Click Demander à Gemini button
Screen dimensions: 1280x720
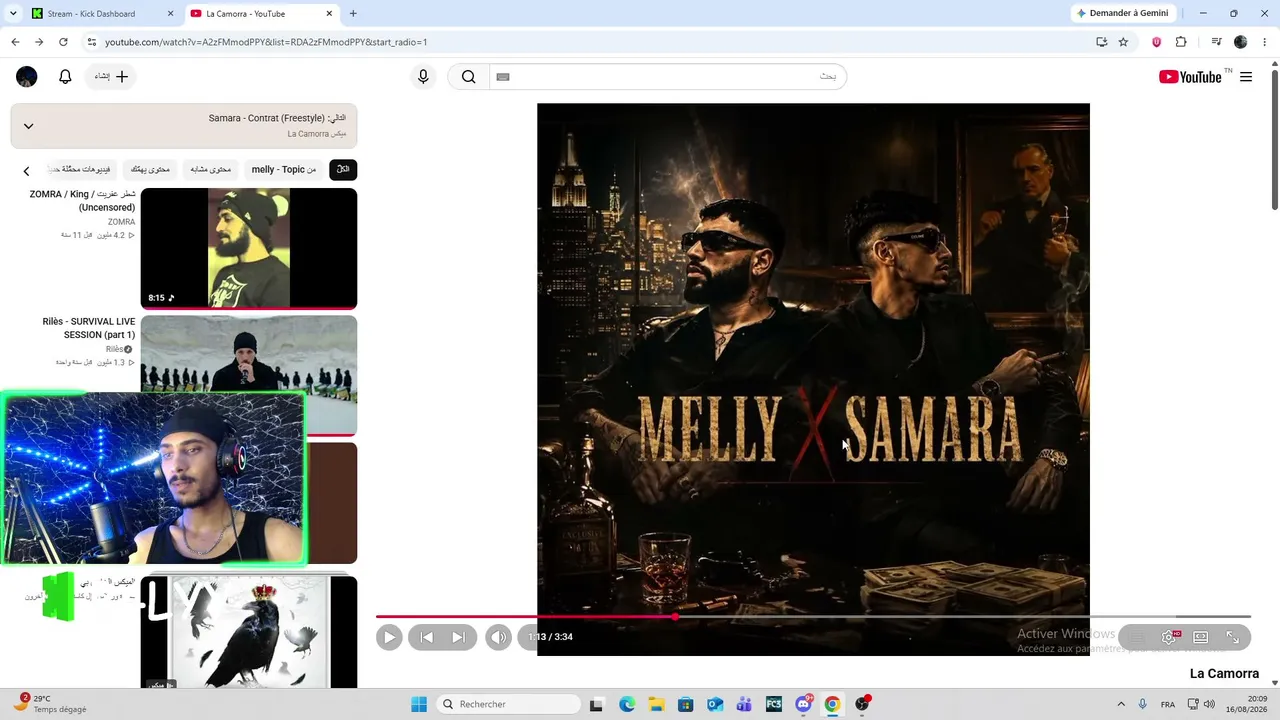(x=1122, y=13)
